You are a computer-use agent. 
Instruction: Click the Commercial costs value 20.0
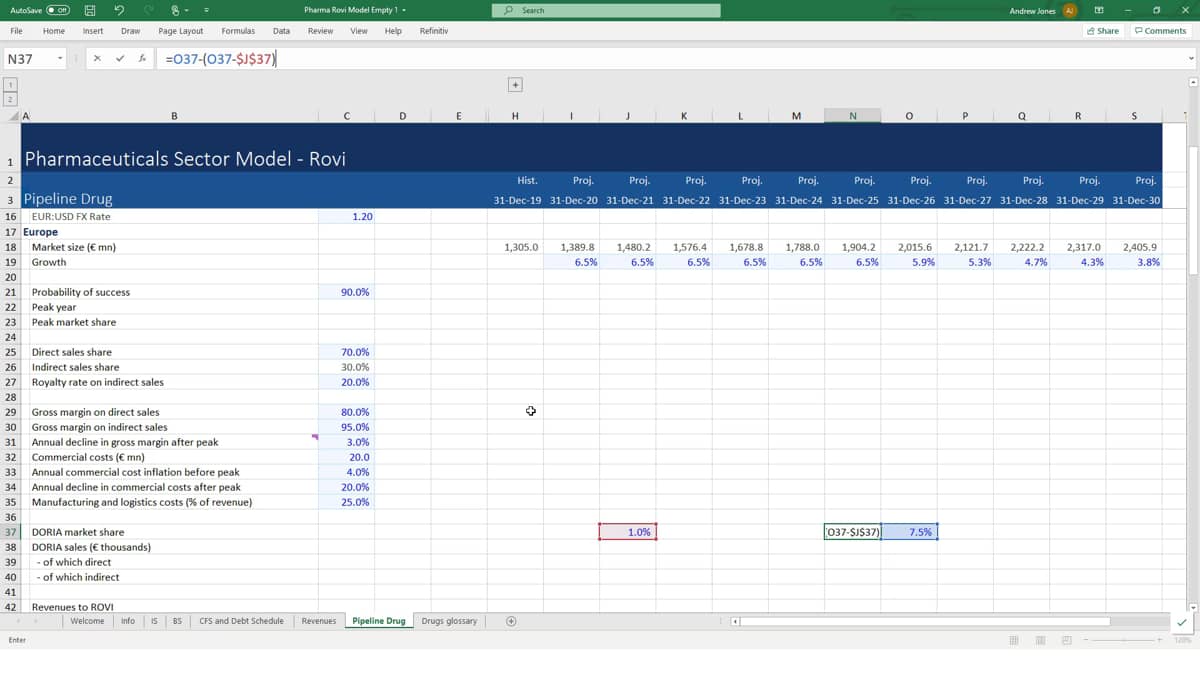point(346,457)
